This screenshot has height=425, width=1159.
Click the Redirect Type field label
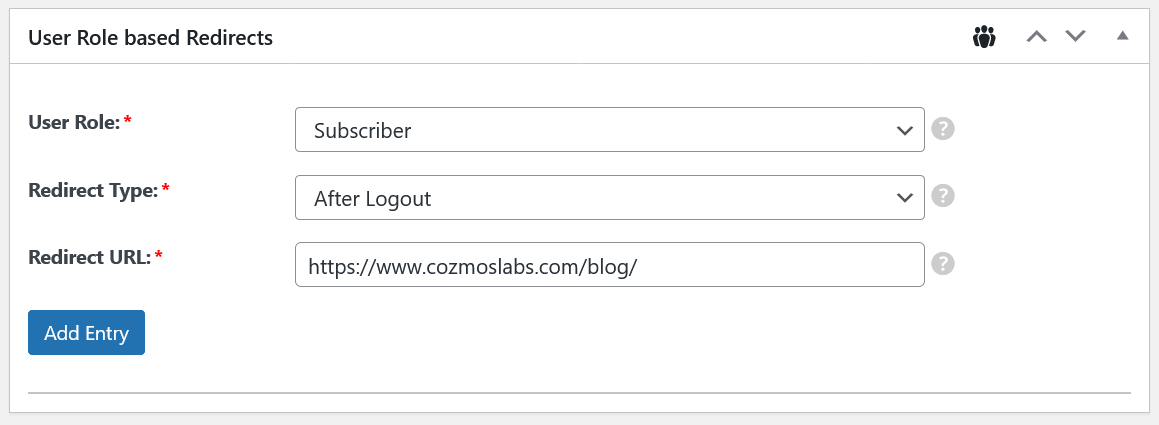tap(93, 189)
